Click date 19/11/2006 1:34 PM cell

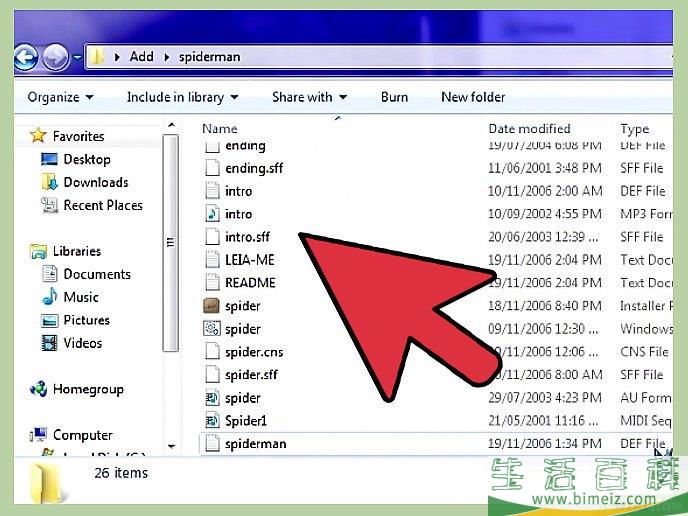545,444
